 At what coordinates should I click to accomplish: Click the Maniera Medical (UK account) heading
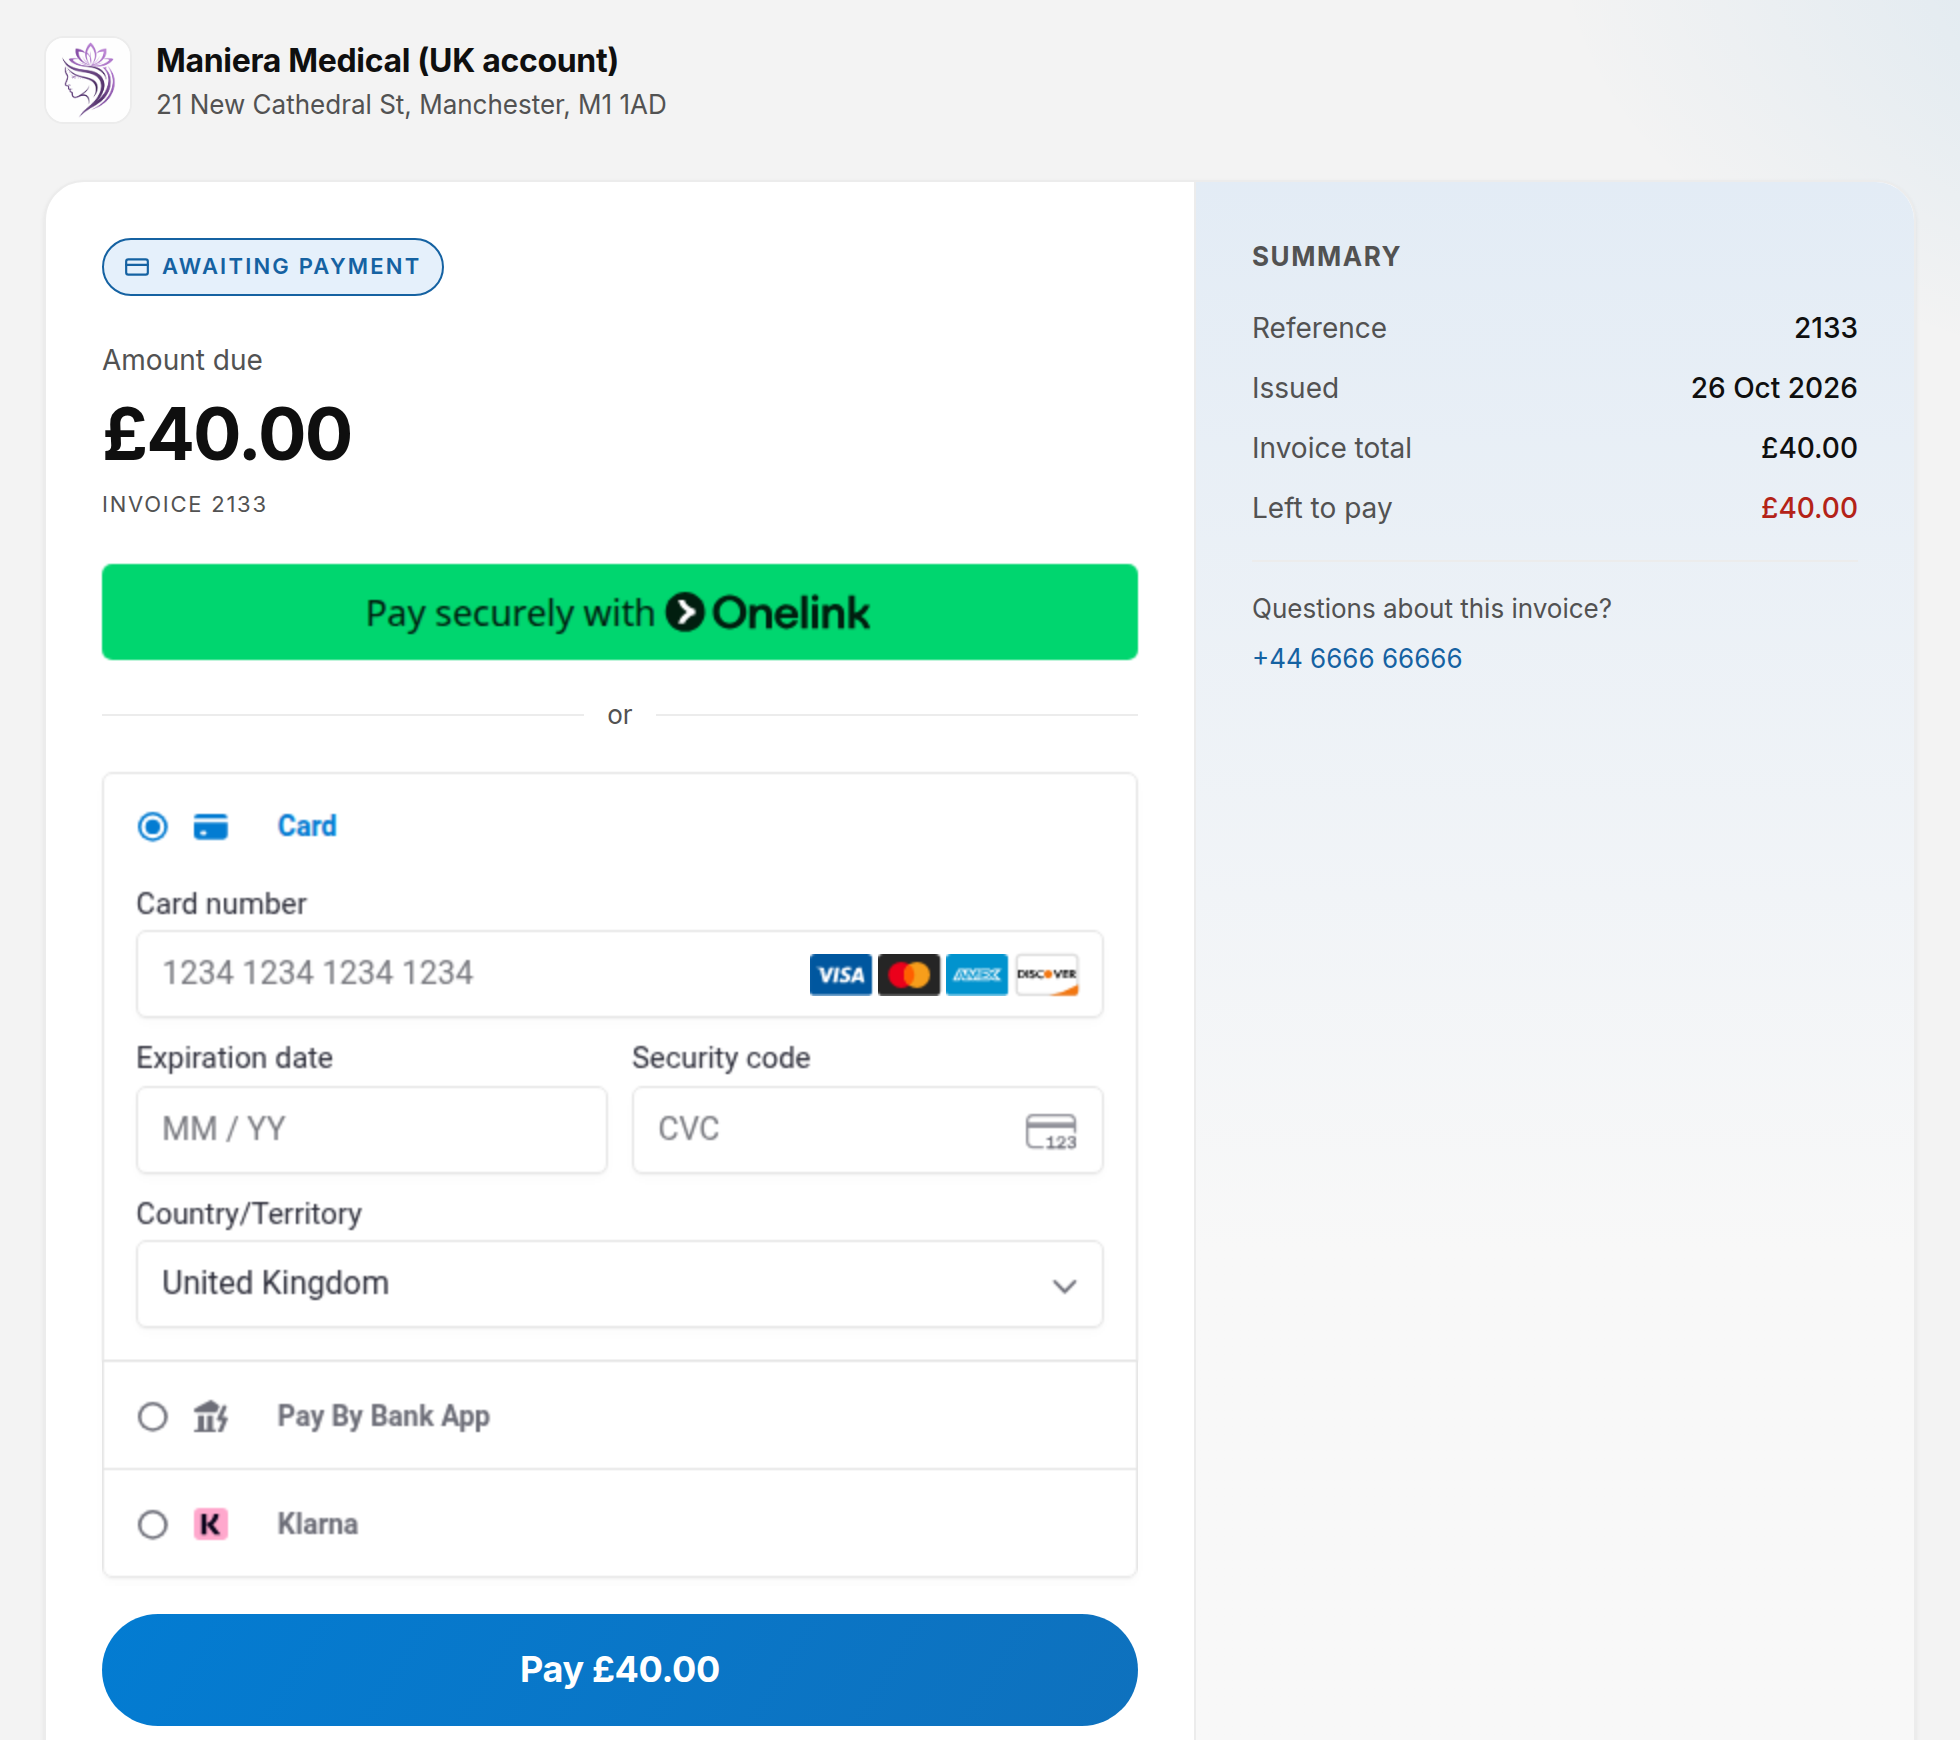point(387,61)
